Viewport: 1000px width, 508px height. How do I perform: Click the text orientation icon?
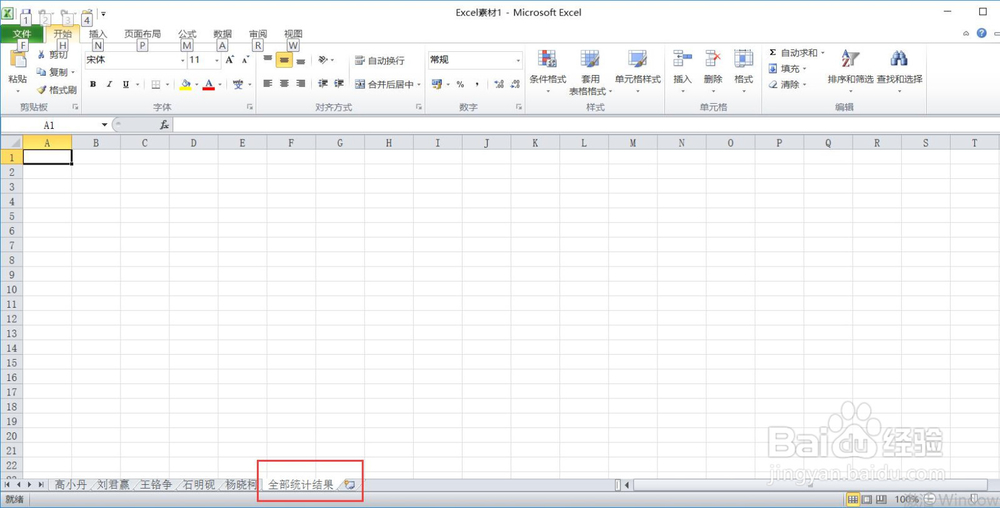(x=323, y=60)
